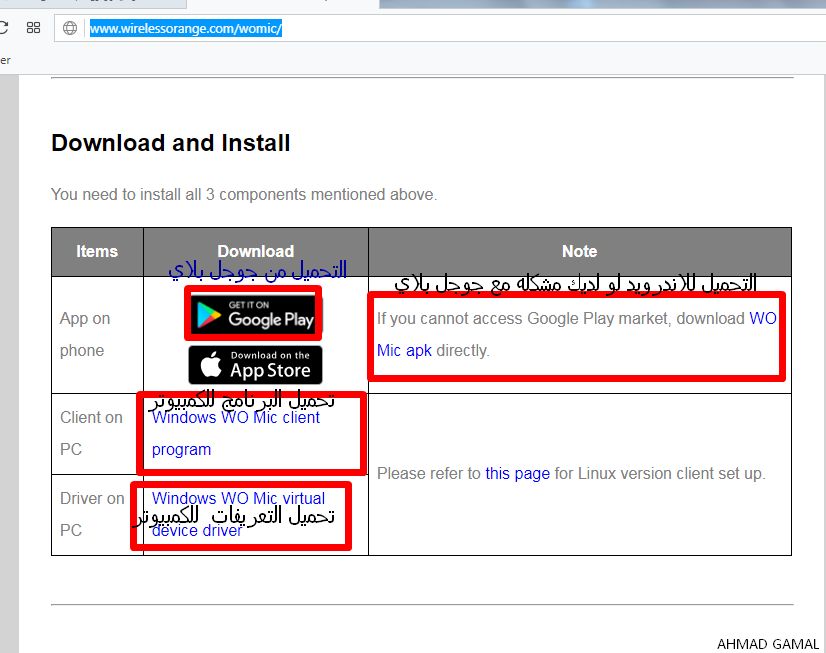The image size is (826, 653).
Task: Open the four-square grid icon beside address bar
Action: [33, 28]
